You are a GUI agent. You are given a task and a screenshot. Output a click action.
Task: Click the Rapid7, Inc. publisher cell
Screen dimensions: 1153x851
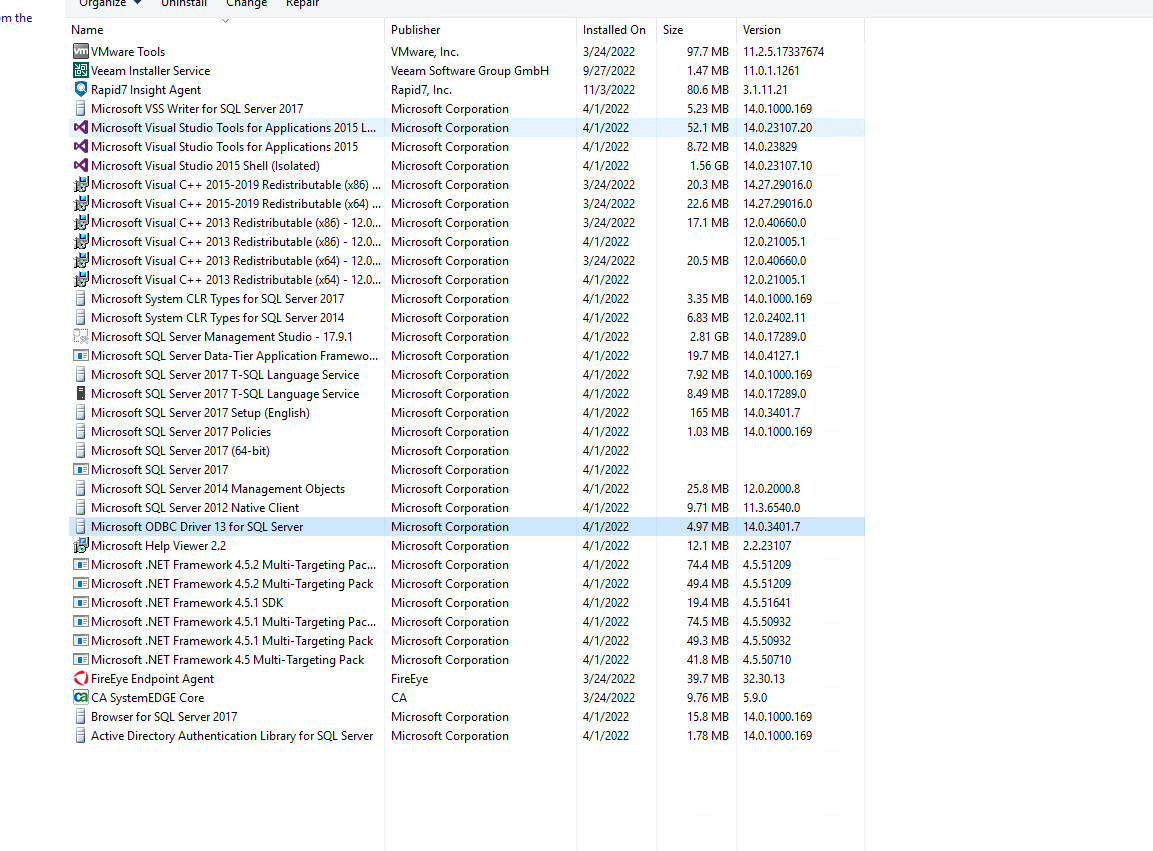click(421, 90)
